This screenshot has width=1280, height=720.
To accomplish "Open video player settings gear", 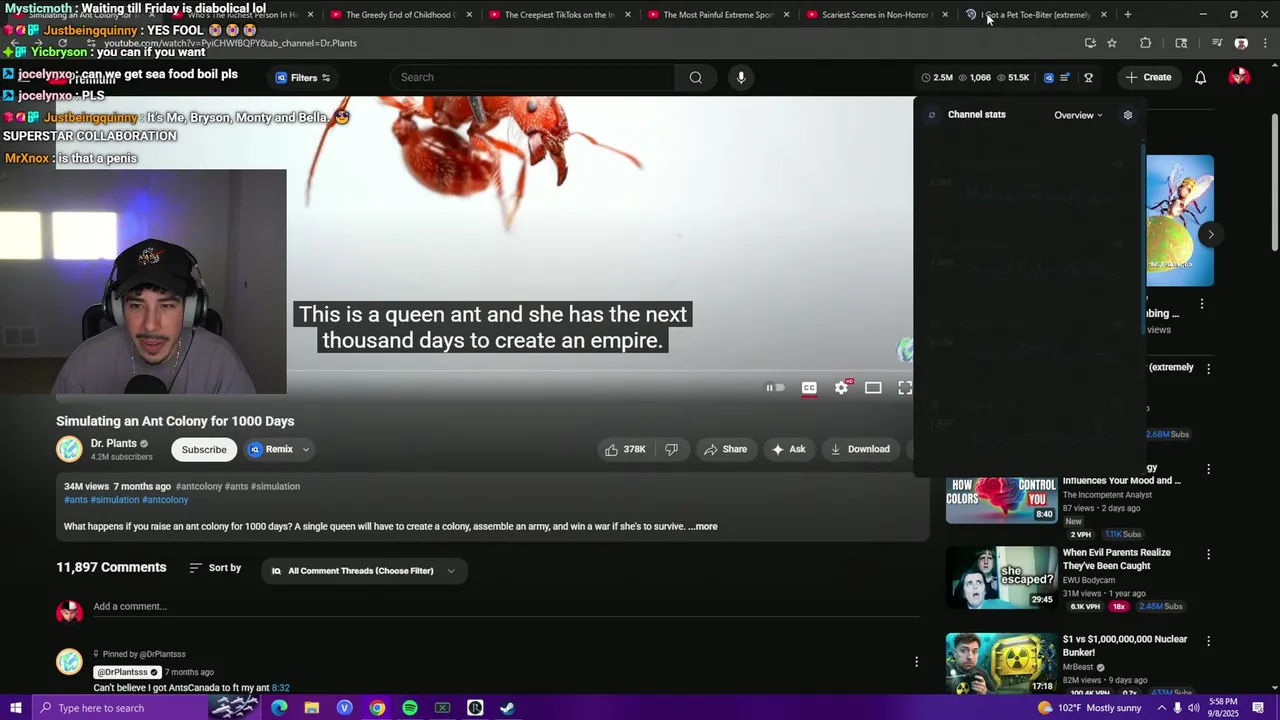I will coord(842,388).
